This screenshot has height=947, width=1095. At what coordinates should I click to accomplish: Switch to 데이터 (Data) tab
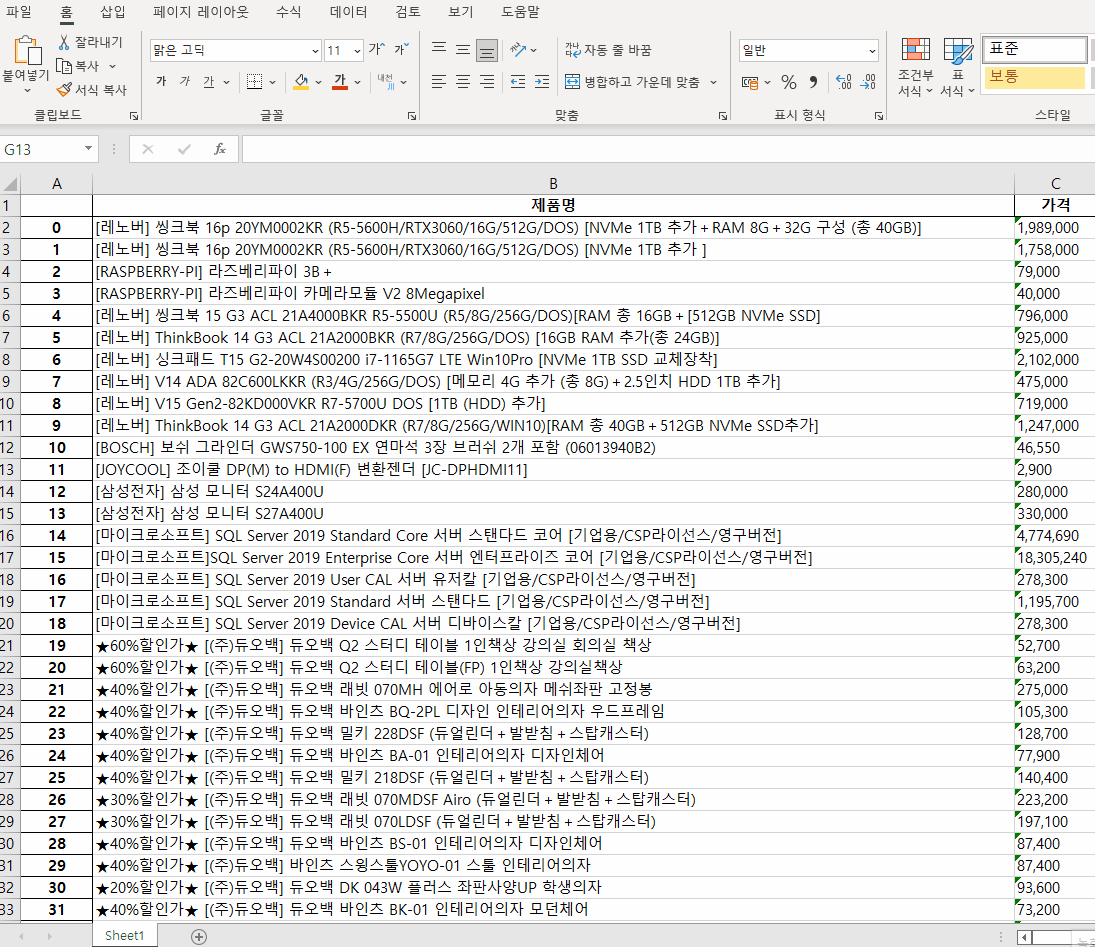[348, 12]
